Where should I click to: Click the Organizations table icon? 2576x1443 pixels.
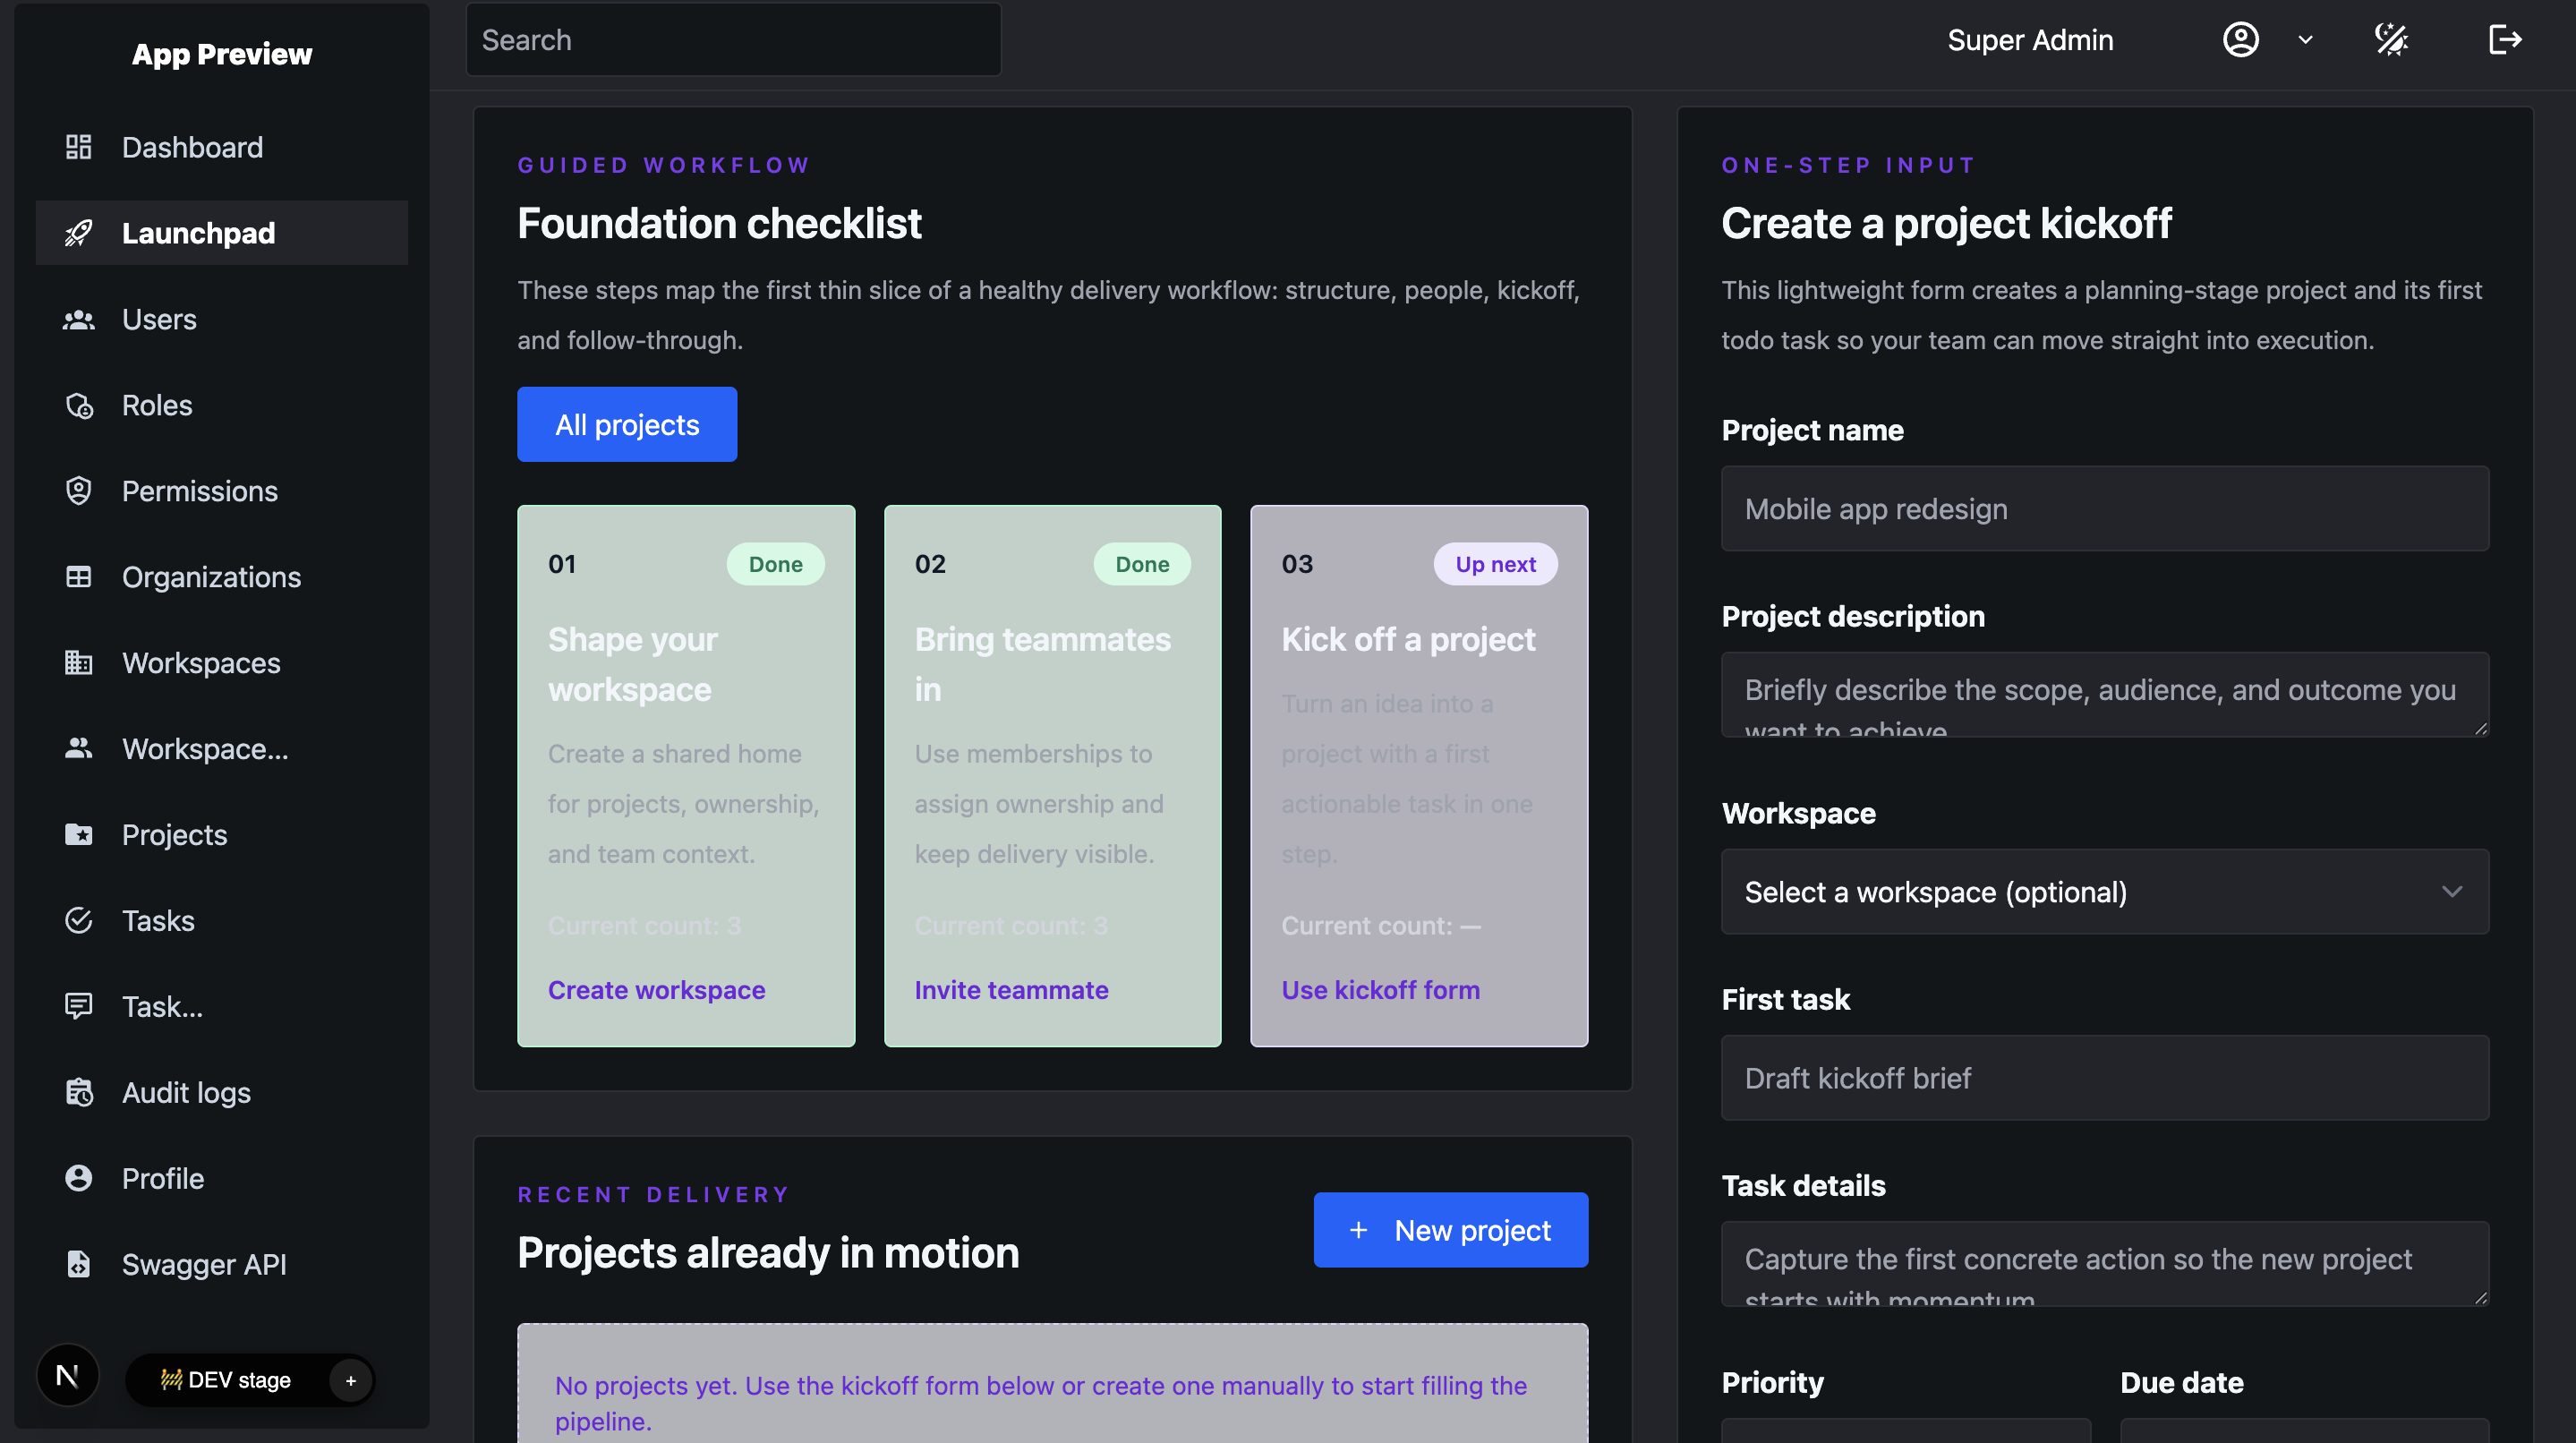[78, 577]
